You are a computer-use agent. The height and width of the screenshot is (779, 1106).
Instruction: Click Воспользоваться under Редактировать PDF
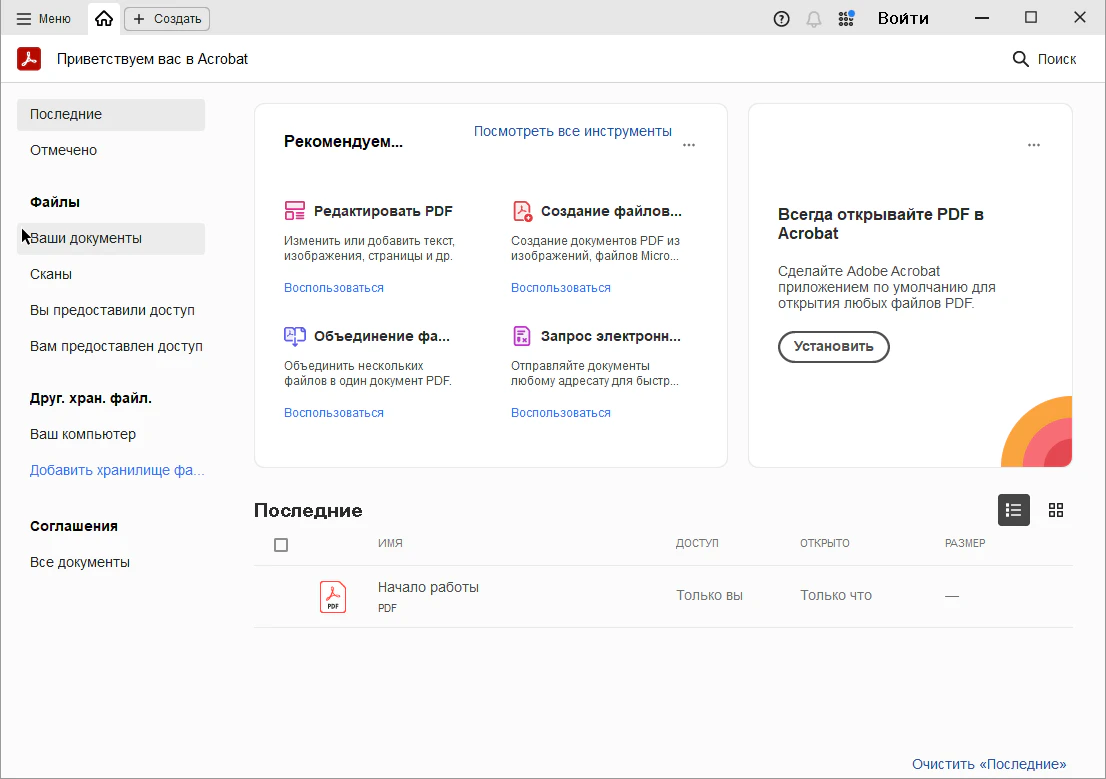click(334, 288)
